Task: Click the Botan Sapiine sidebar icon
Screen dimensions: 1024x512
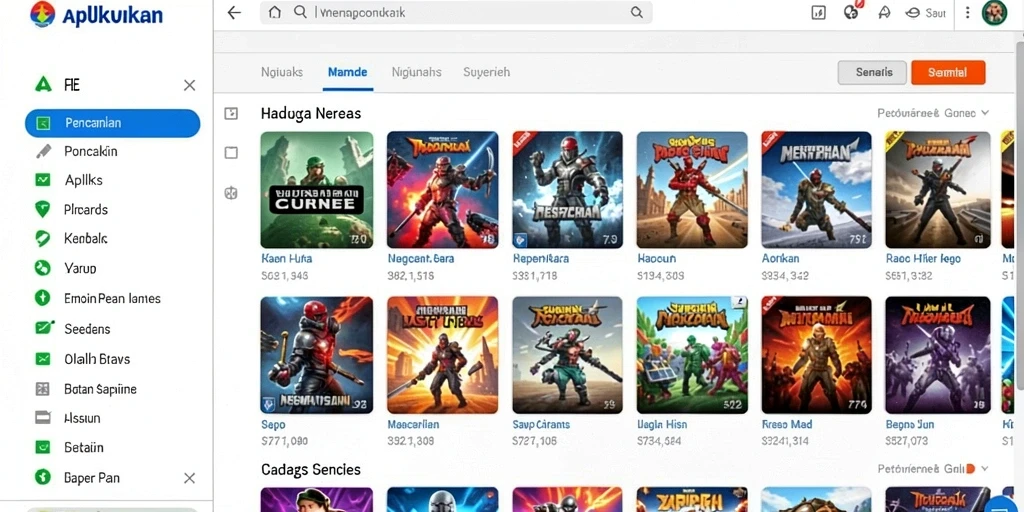Action: coord(42,389)
